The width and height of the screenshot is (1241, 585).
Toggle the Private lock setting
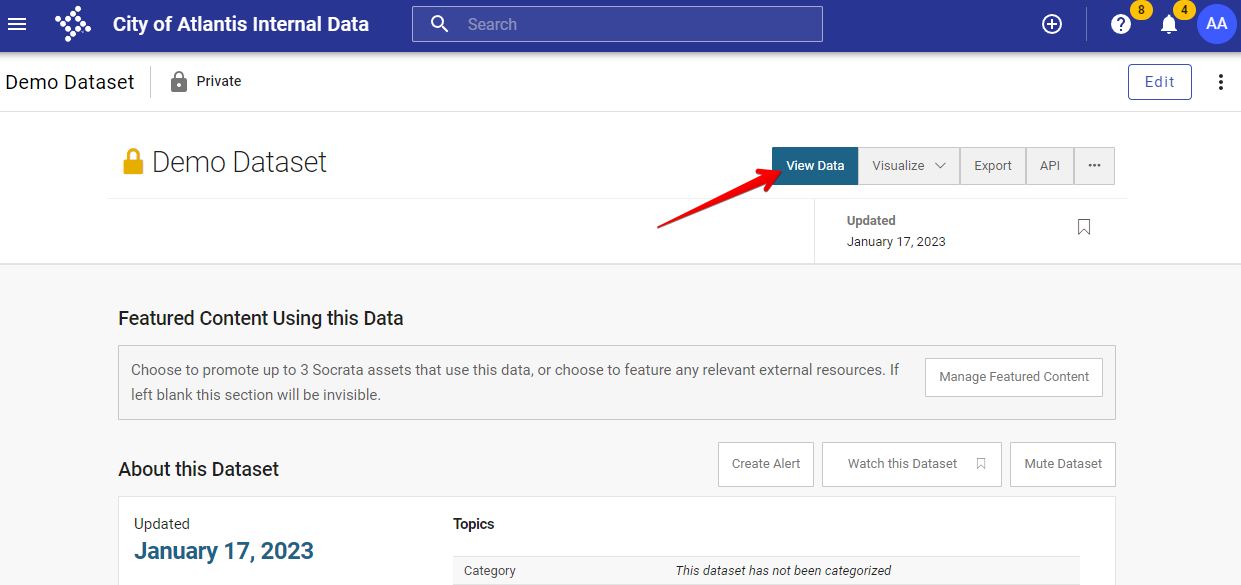pos(181,81)
